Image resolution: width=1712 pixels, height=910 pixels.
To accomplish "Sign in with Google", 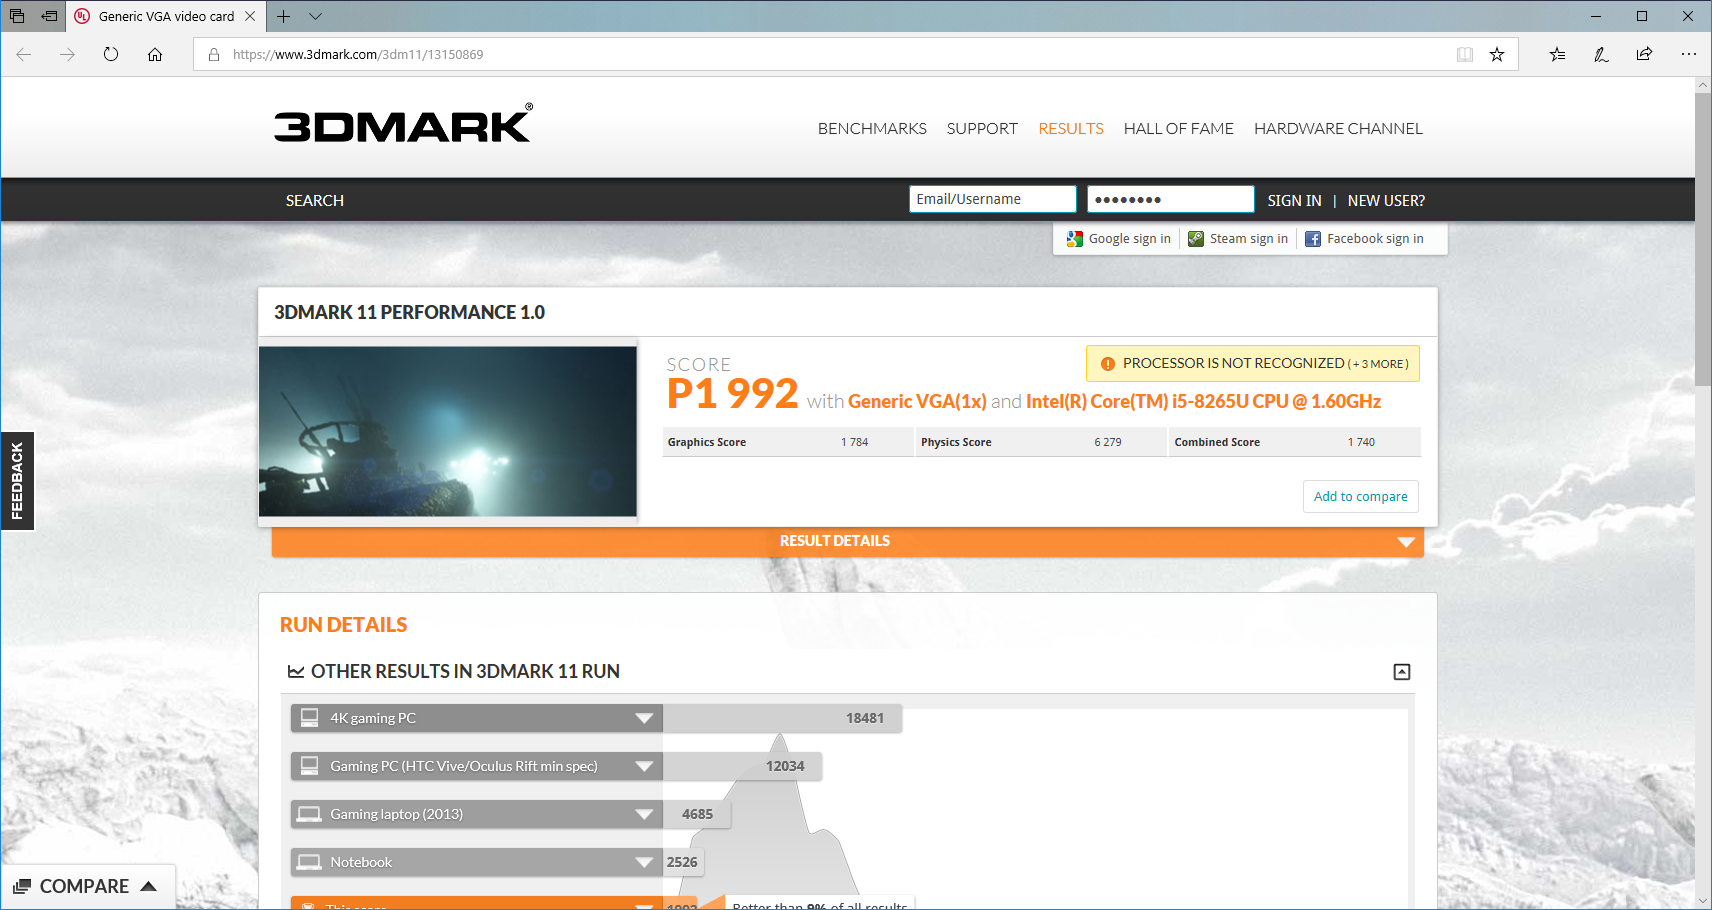I will (x=1119, y=239).
